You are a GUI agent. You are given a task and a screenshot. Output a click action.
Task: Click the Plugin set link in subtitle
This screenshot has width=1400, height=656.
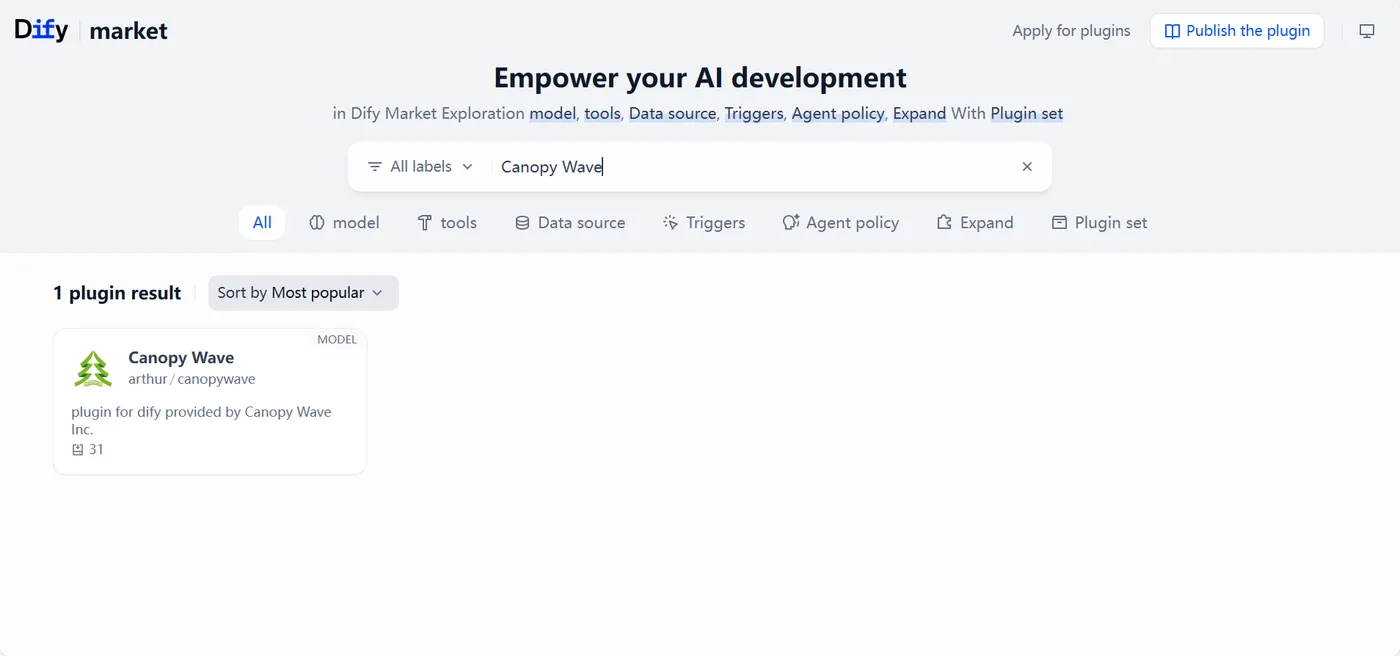click(x=1027, y=114)
